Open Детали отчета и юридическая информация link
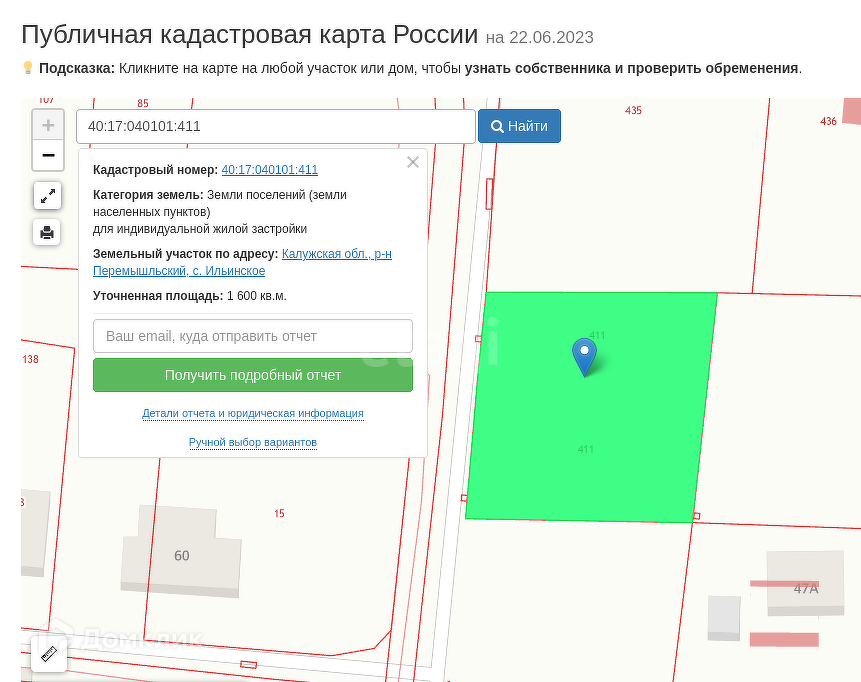This screenshot has width=861, height=682. 253,413
